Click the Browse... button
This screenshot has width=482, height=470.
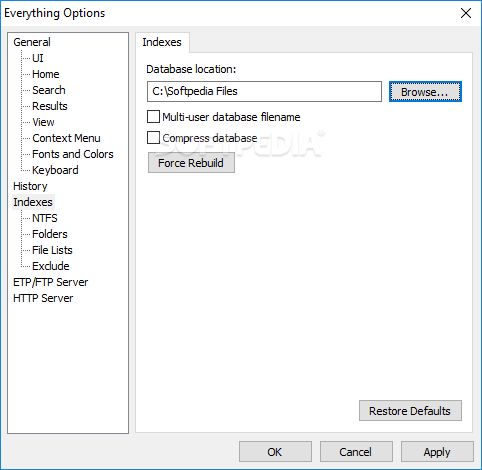425,92
